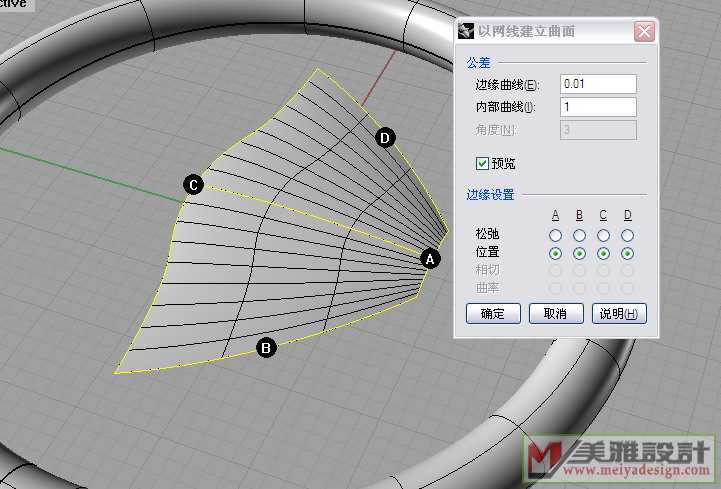
Task: Open help with the 说明(H) button
Action: click(619, 313)
